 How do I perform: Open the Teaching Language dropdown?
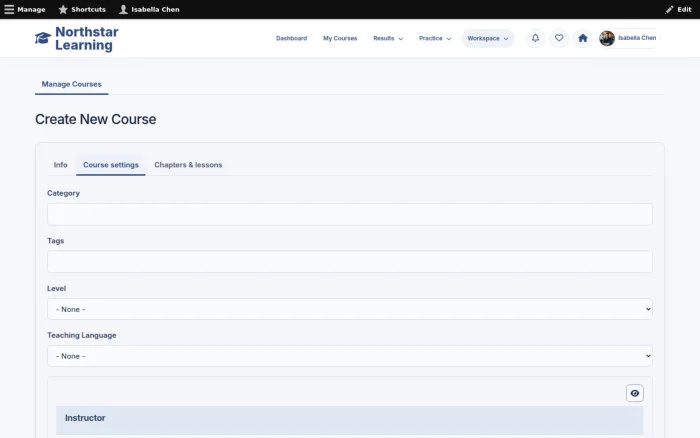pyautogui.click(x=350, y=356)
